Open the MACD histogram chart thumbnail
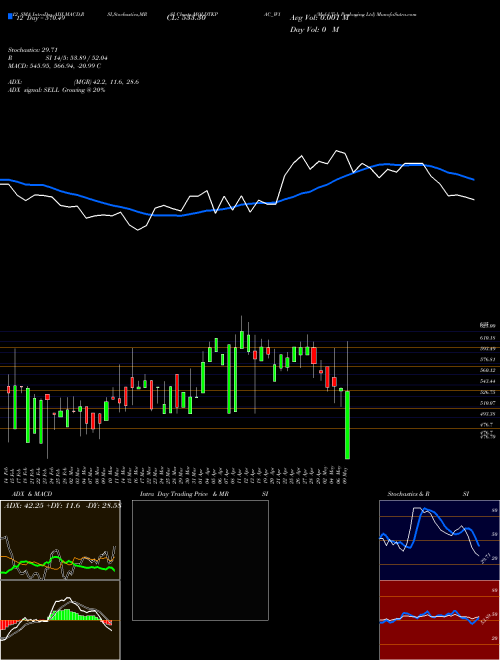This screenshot has height=660, width=500. 60,620
